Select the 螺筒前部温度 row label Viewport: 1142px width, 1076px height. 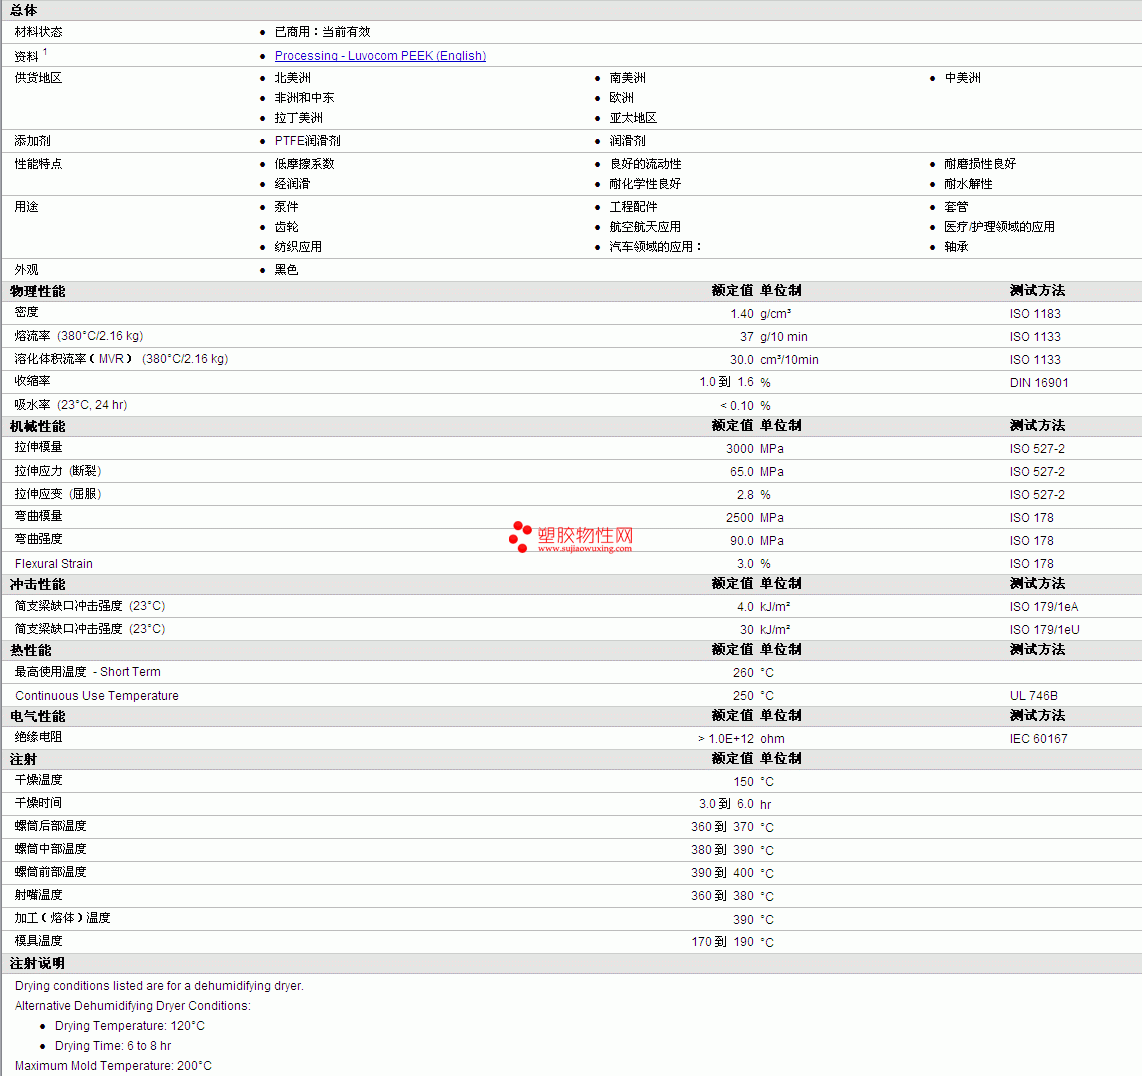(x=51, y=872)
